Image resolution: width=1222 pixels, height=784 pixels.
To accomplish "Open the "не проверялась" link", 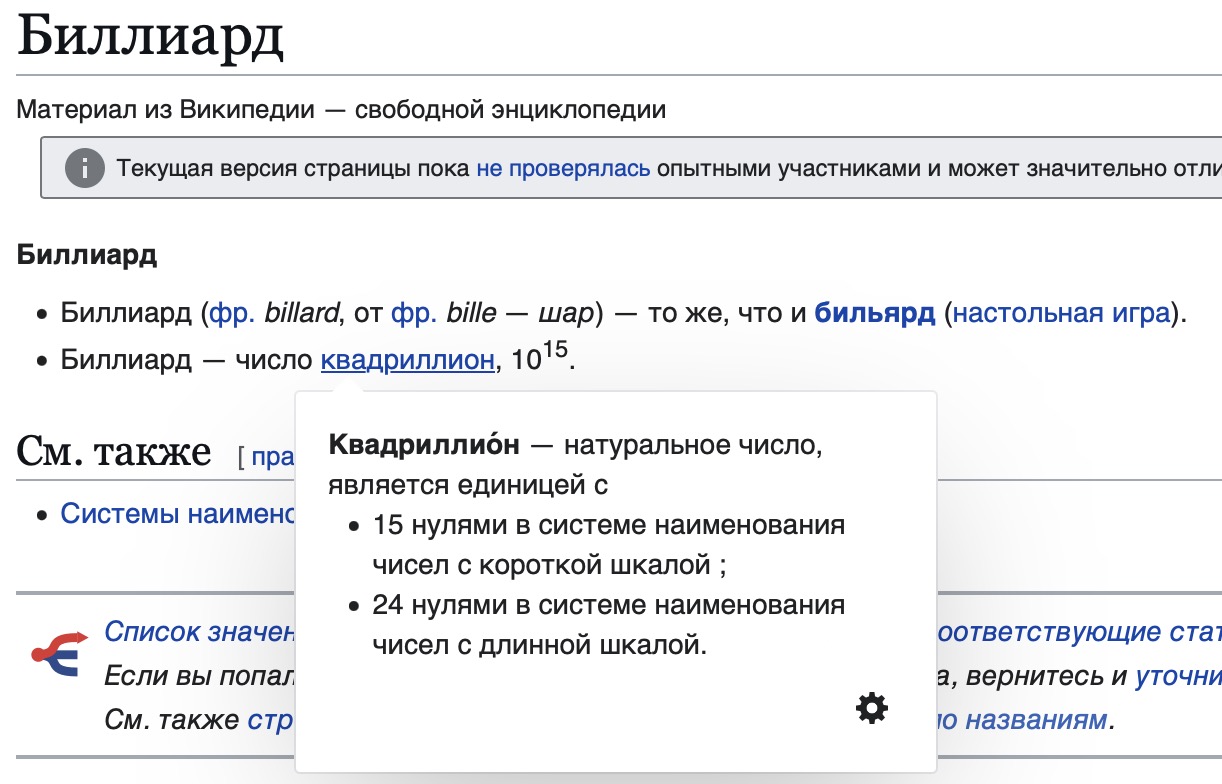I will coord(563,167).
